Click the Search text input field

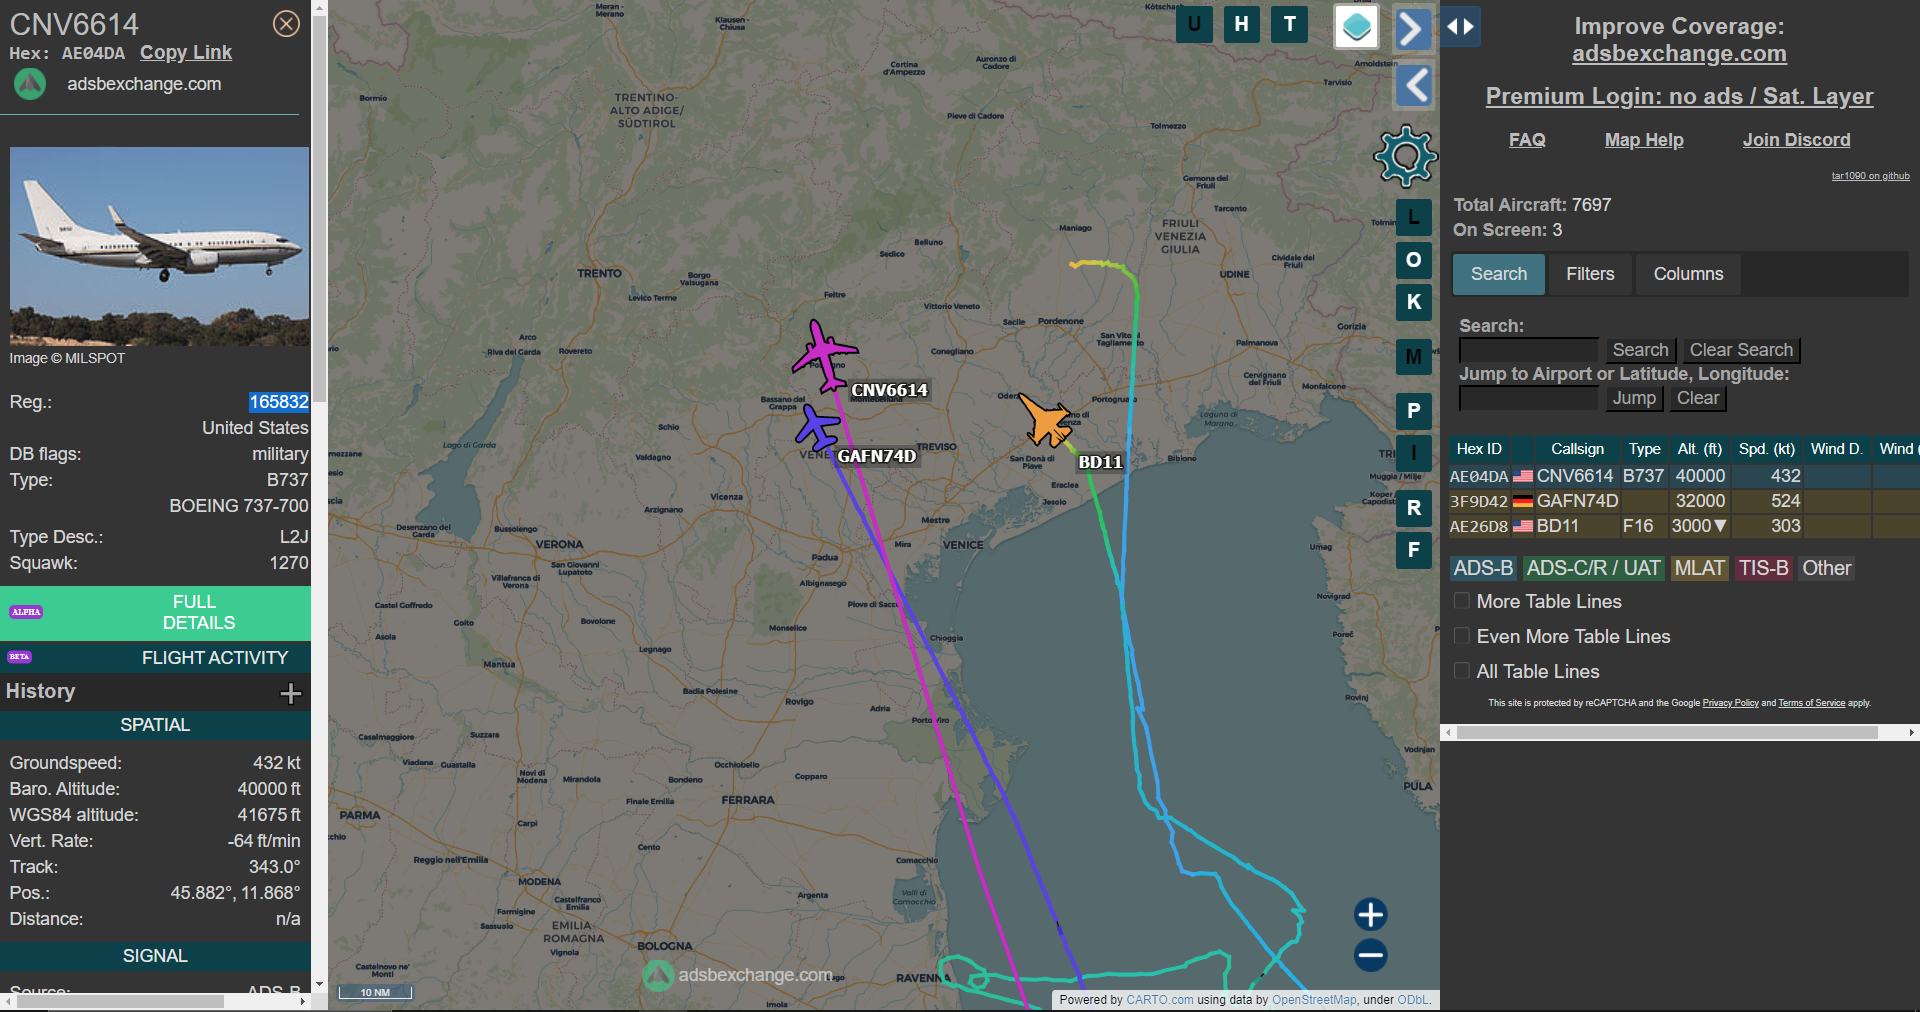(1528, 350)
